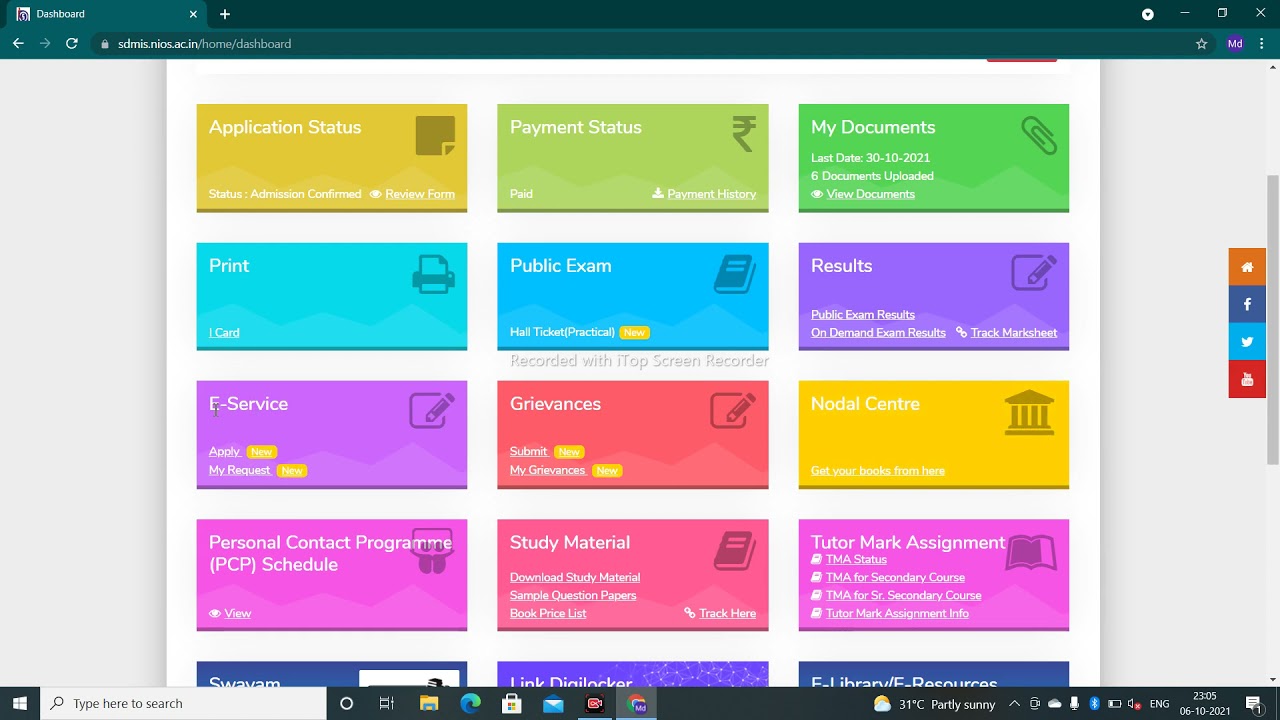Click the Application Status note icon
The height and width of the screenshot is (720, 1280).
435,136
